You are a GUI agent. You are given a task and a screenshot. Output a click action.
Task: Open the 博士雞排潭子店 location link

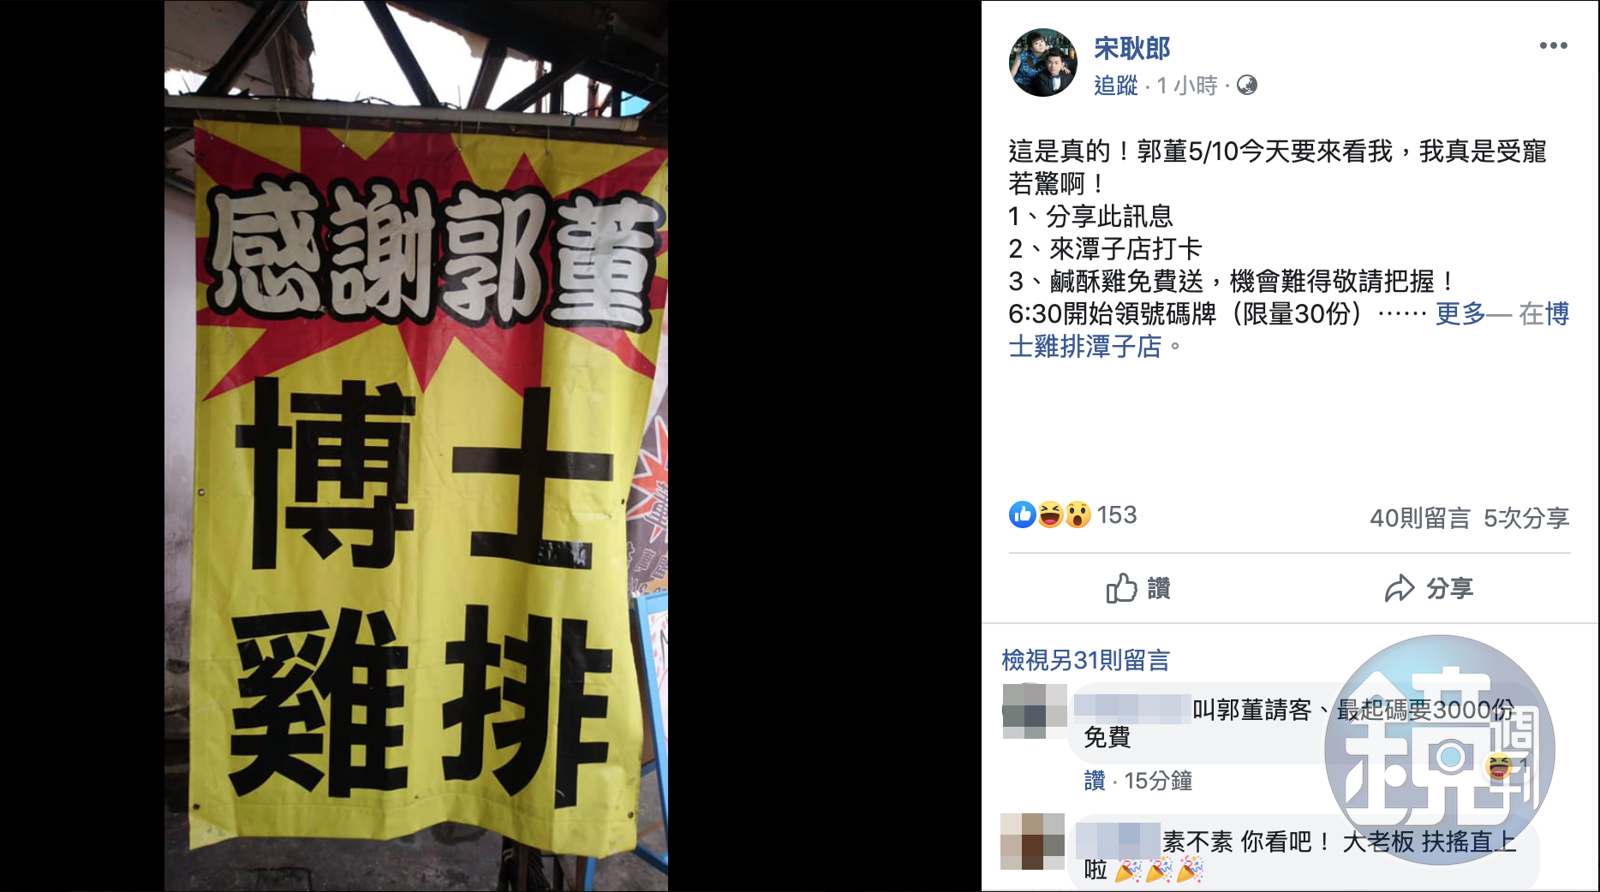point(1289,330)
